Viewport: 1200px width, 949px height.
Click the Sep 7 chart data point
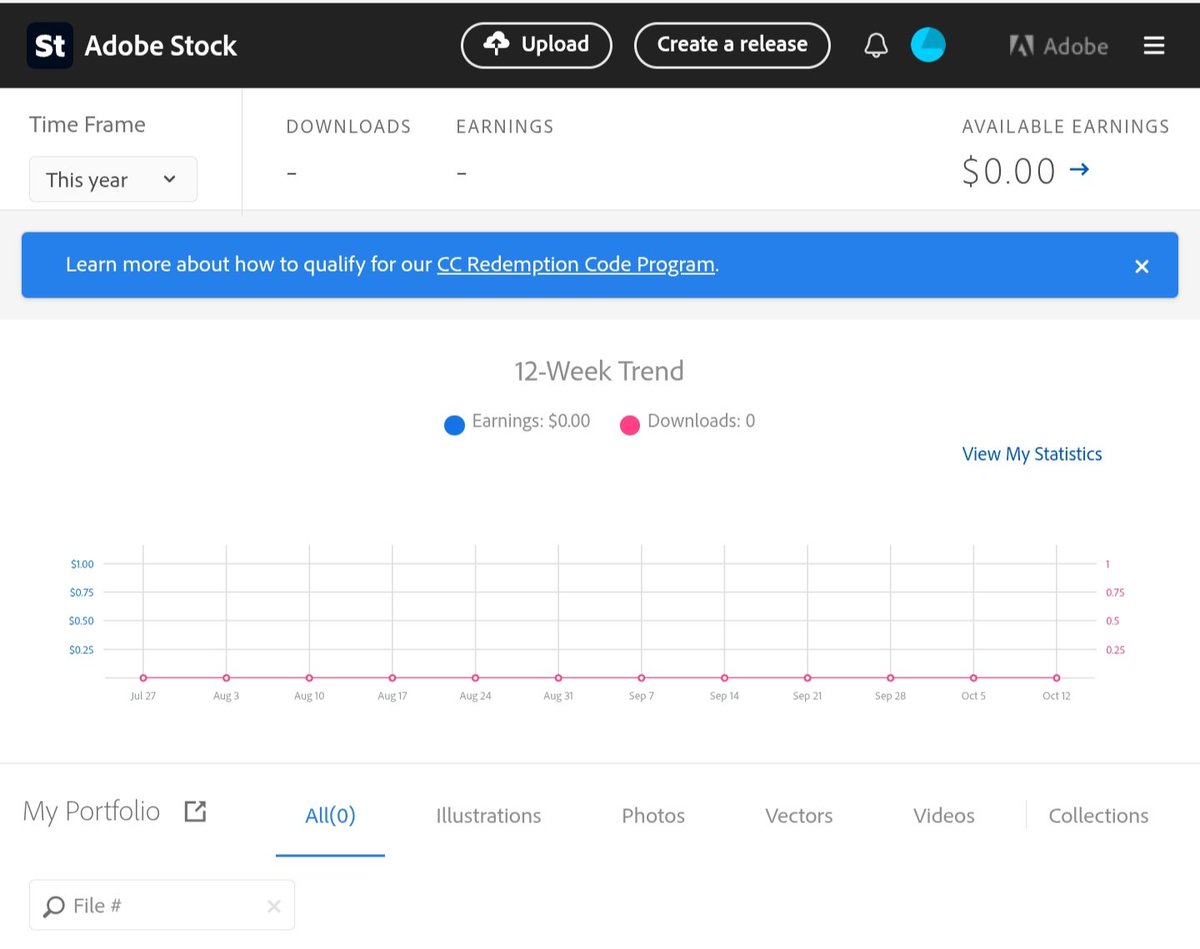click(x=641, y=678)
